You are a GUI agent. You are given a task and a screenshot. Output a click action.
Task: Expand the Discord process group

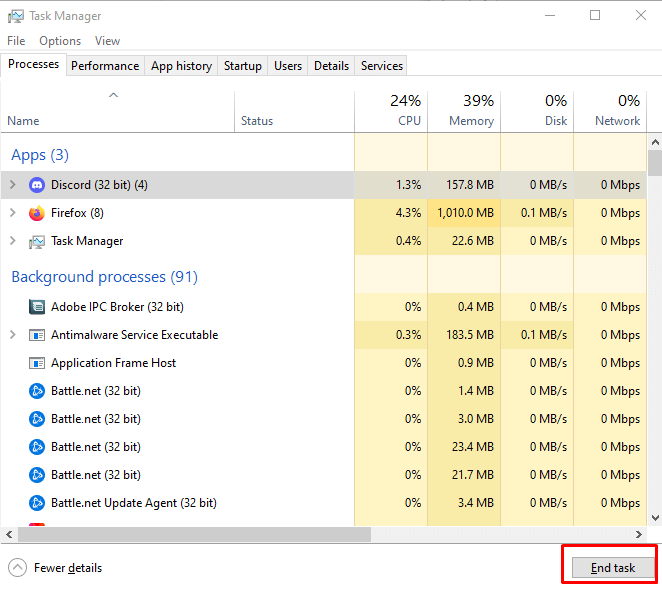[13, 185]
